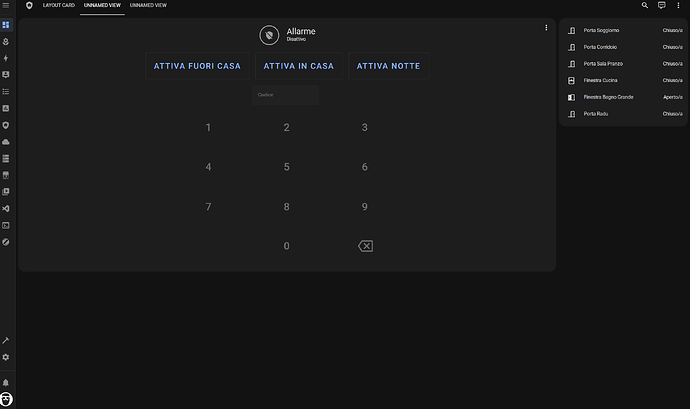The image size is (690, 409).
Task: Tap keypad digit 3
Action: [x=364, y=128]
